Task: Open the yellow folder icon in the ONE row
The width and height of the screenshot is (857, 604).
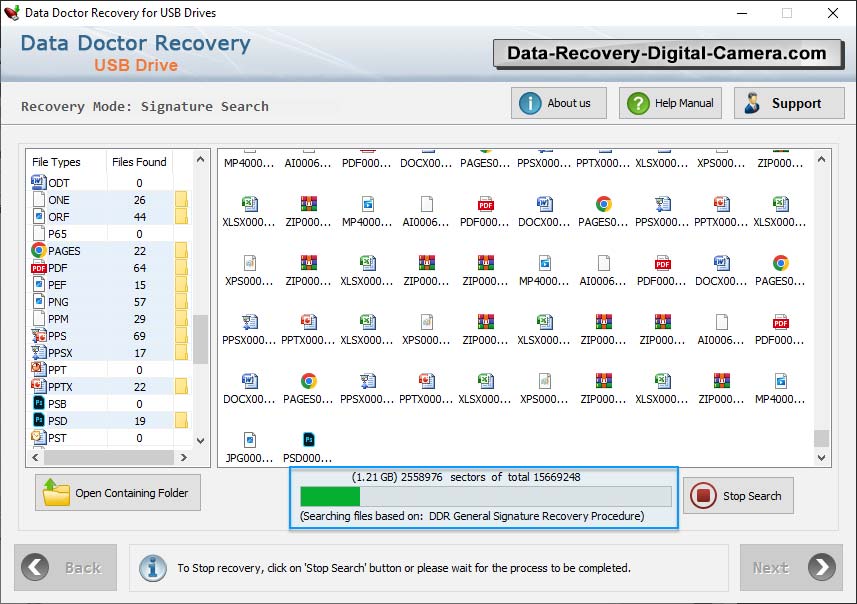Action: pyautogui.click(x=181, y=200)
